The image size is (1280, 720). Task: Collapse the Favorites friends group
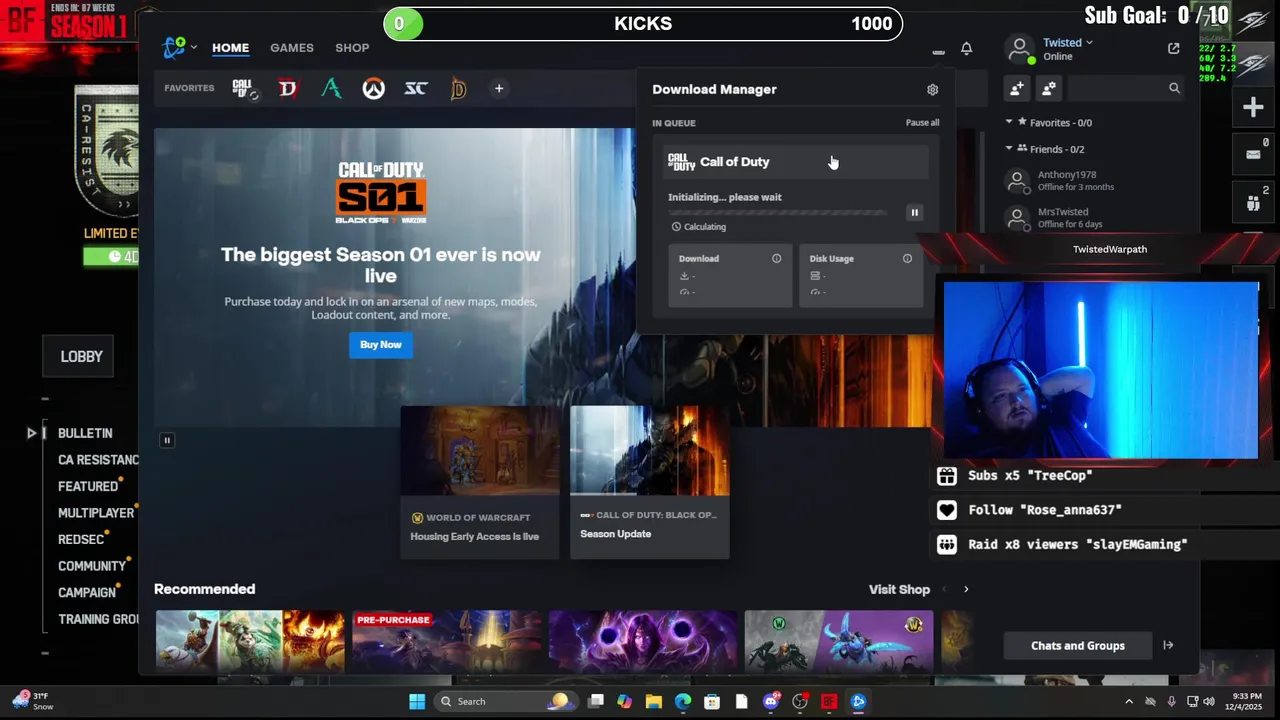click(1009, 123)
